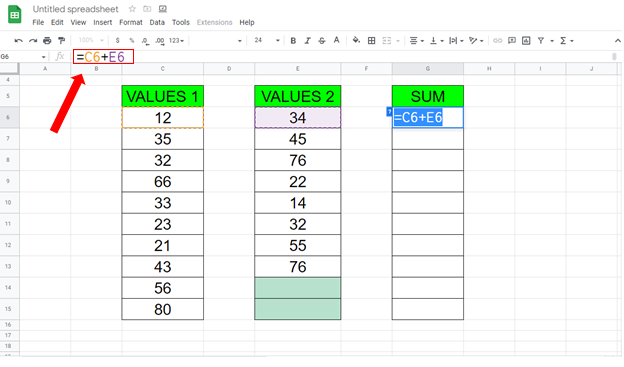Expand the 123 number format dropdown
624x367 pixels.
pyautogui.click(x=176, y=41)
